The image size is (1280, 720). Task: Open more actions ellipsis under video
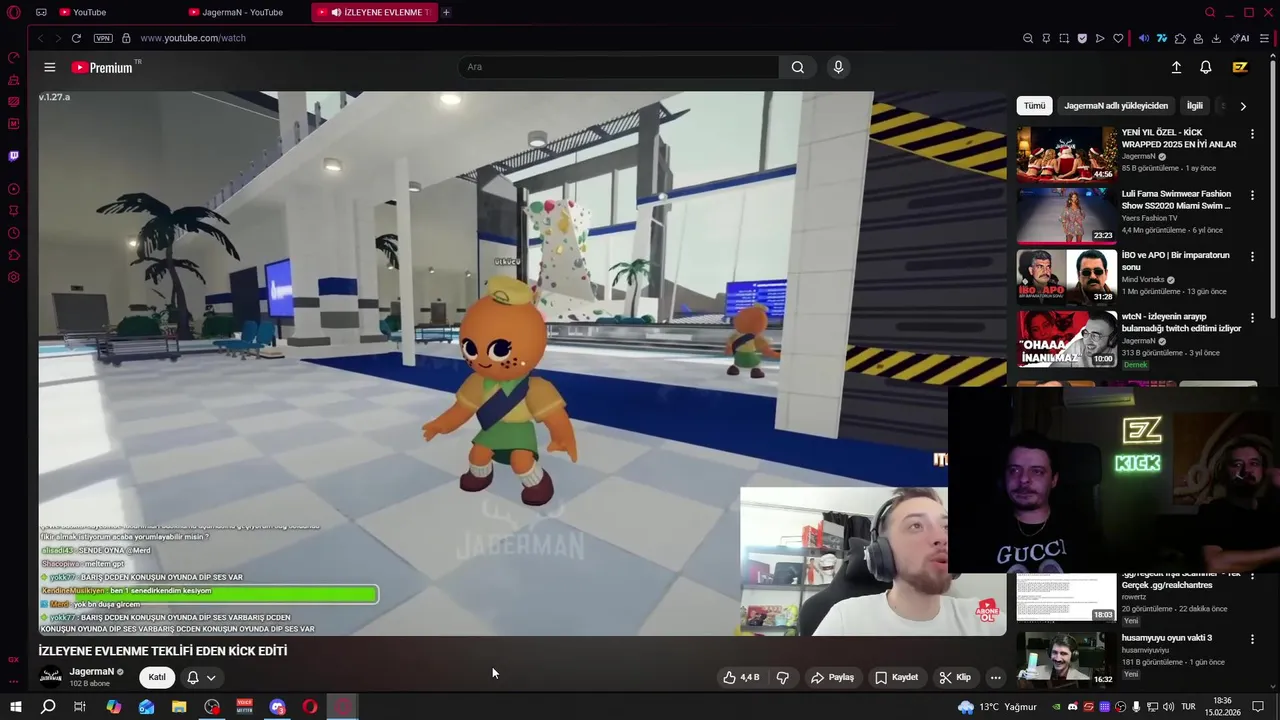click(x=995, y=677)
